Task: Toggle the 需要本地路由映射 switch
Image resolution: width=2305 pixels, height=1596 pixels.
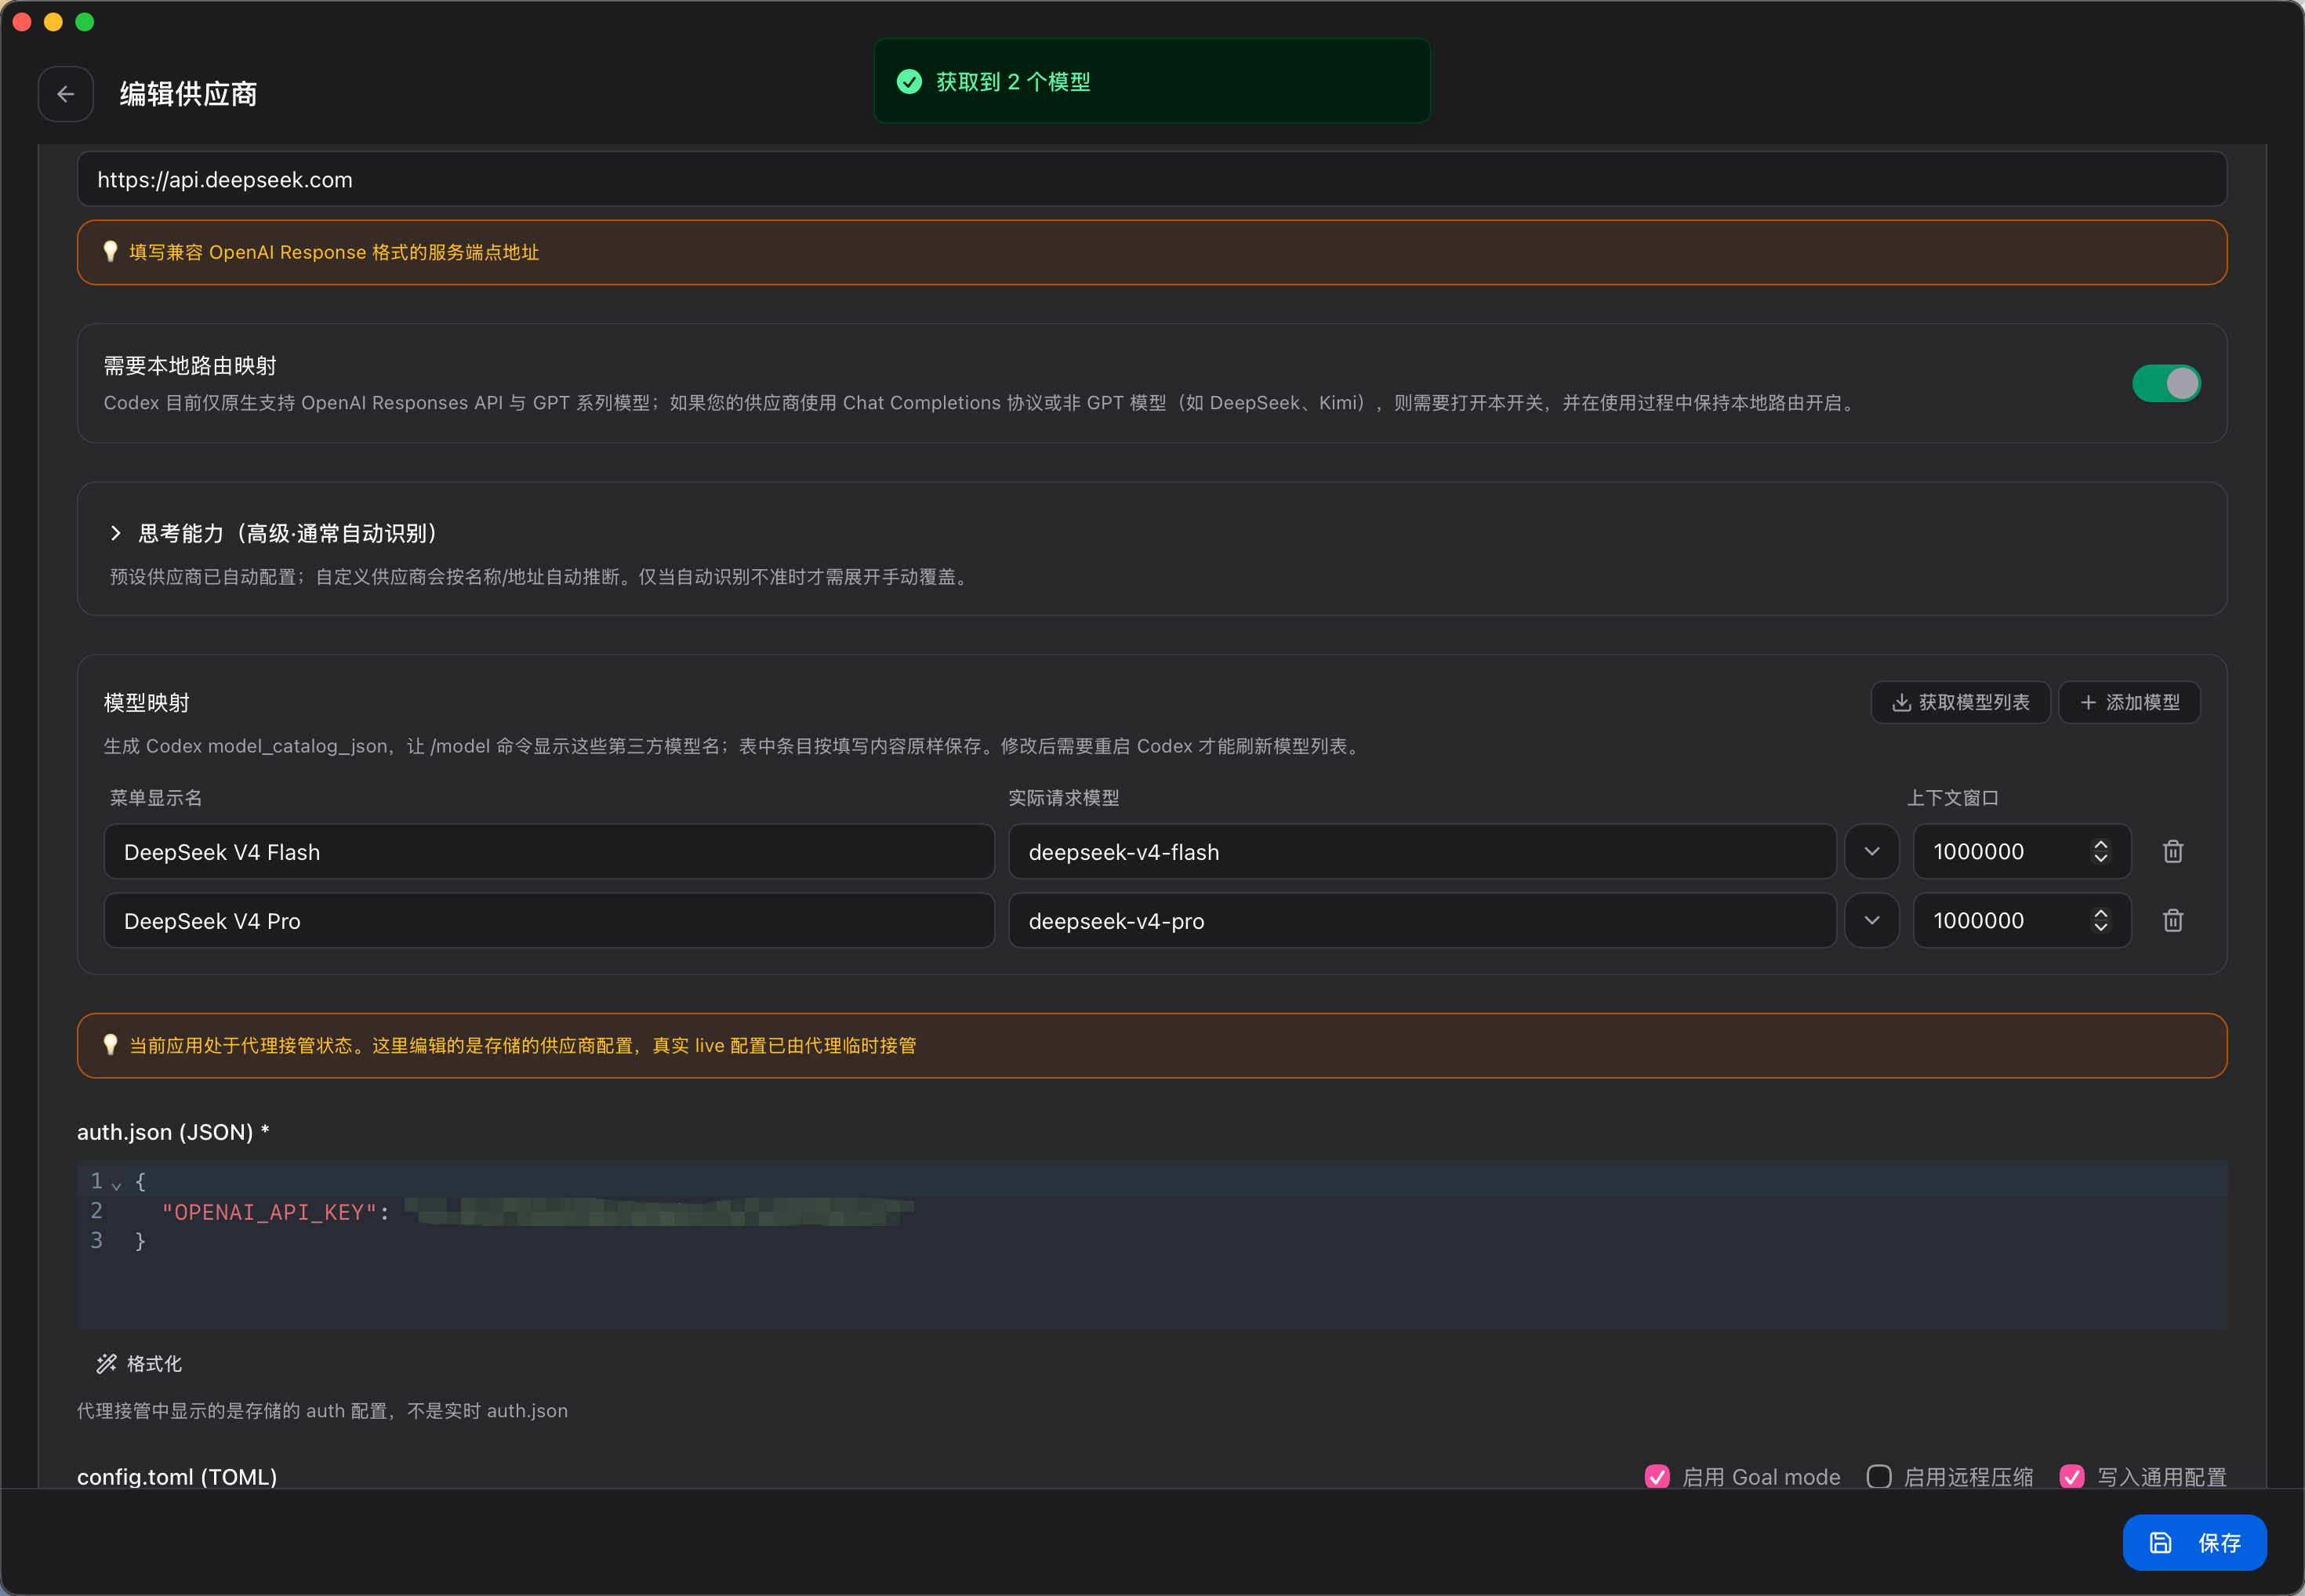Action: point(2166,383)
